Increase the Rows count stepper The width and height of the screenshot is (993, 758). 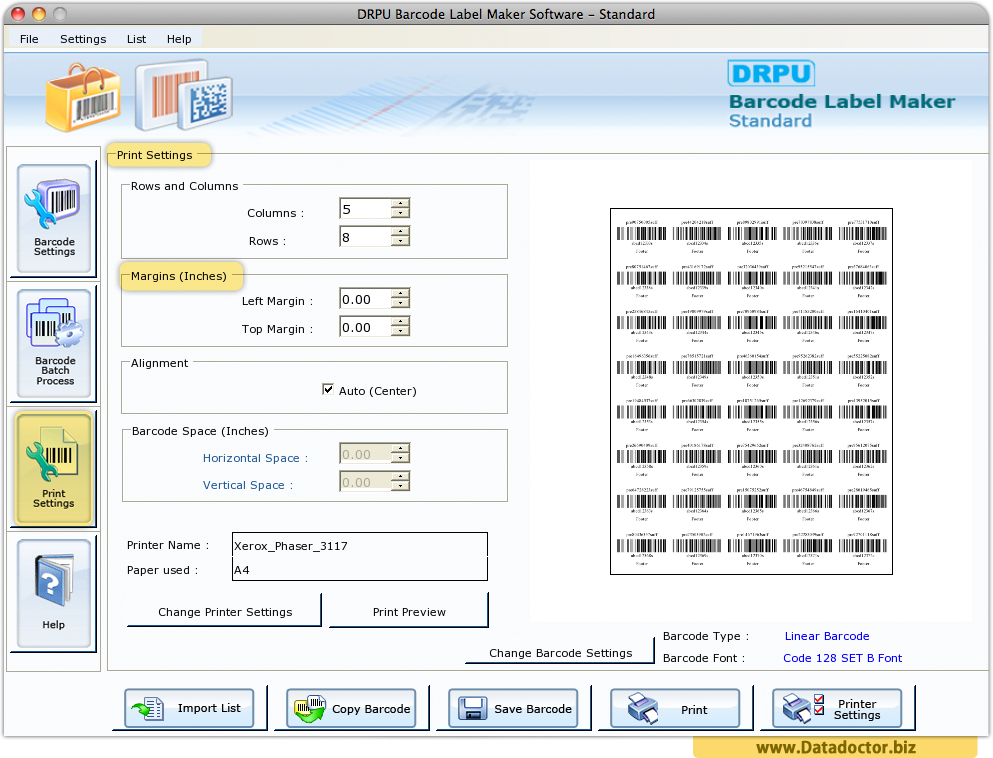pyautogui.click(x=400, y=232)
